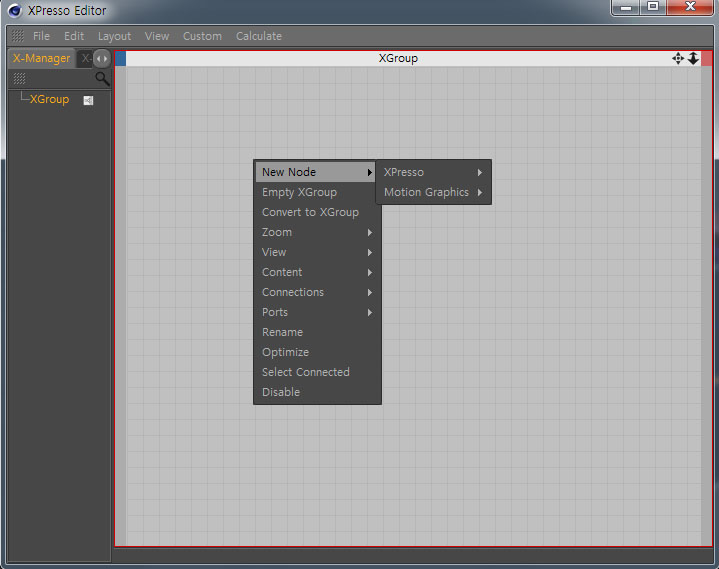Open the Connections submenu entry
The width and height of the screenshot is (719, 569).
tap(317, 292)
